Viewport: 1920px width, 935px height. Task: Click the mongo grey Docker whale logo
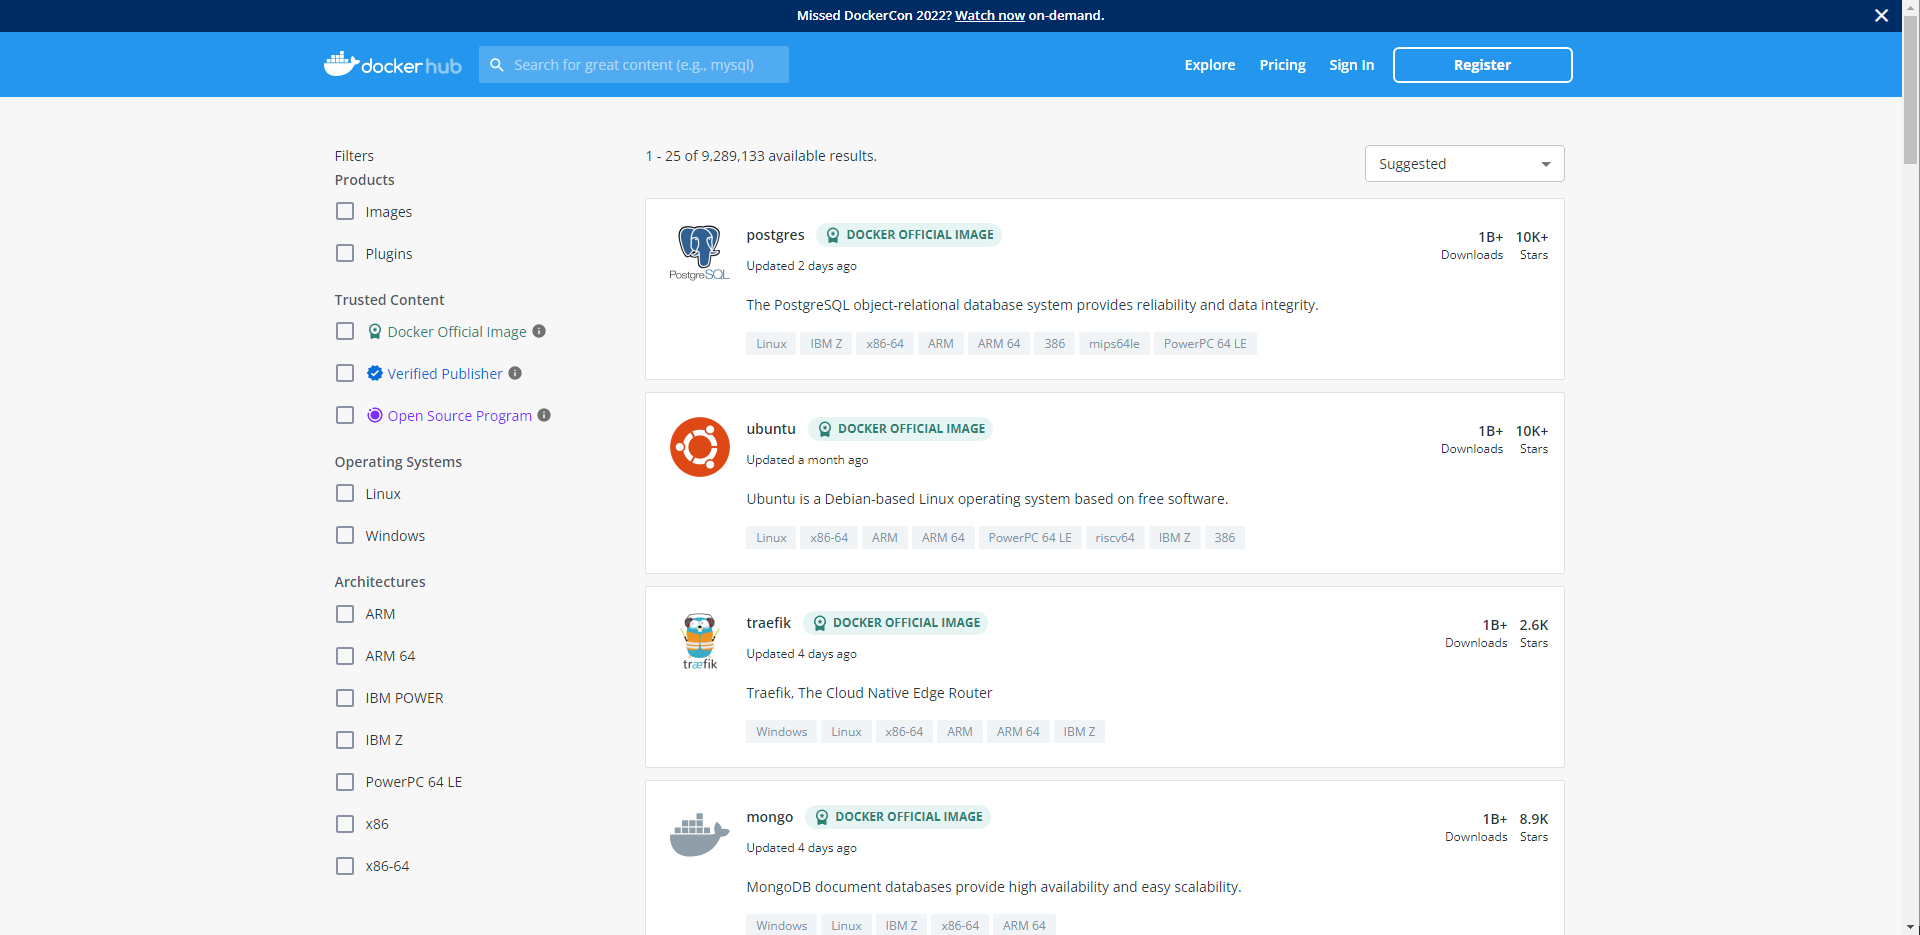[699, 835]
